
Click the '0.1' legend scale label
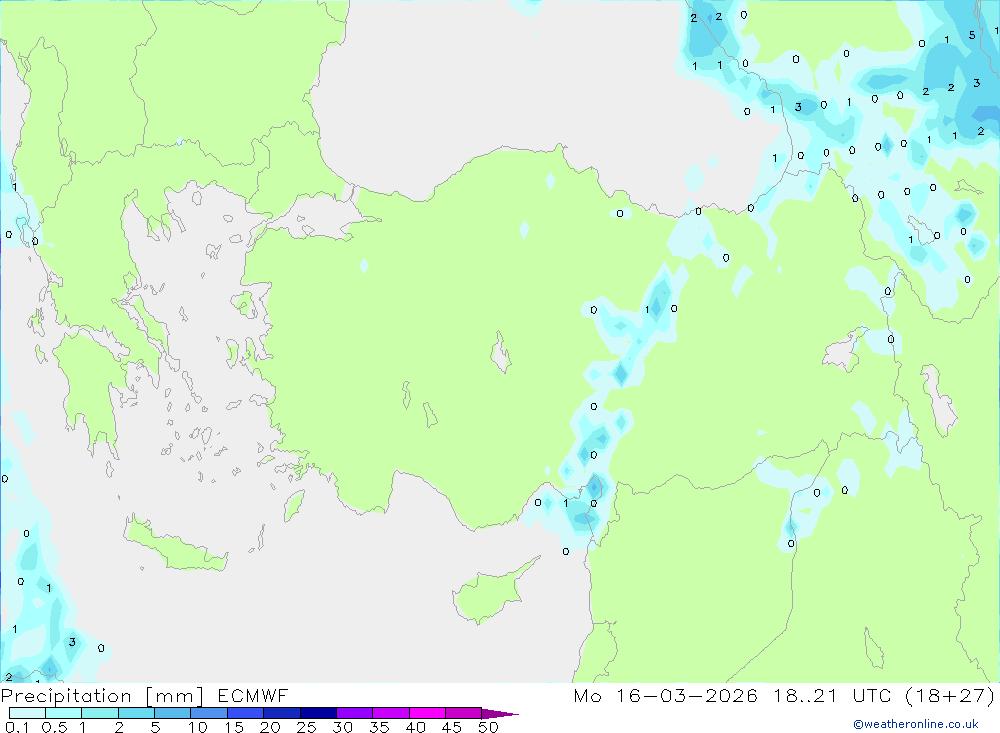(17, 727)
